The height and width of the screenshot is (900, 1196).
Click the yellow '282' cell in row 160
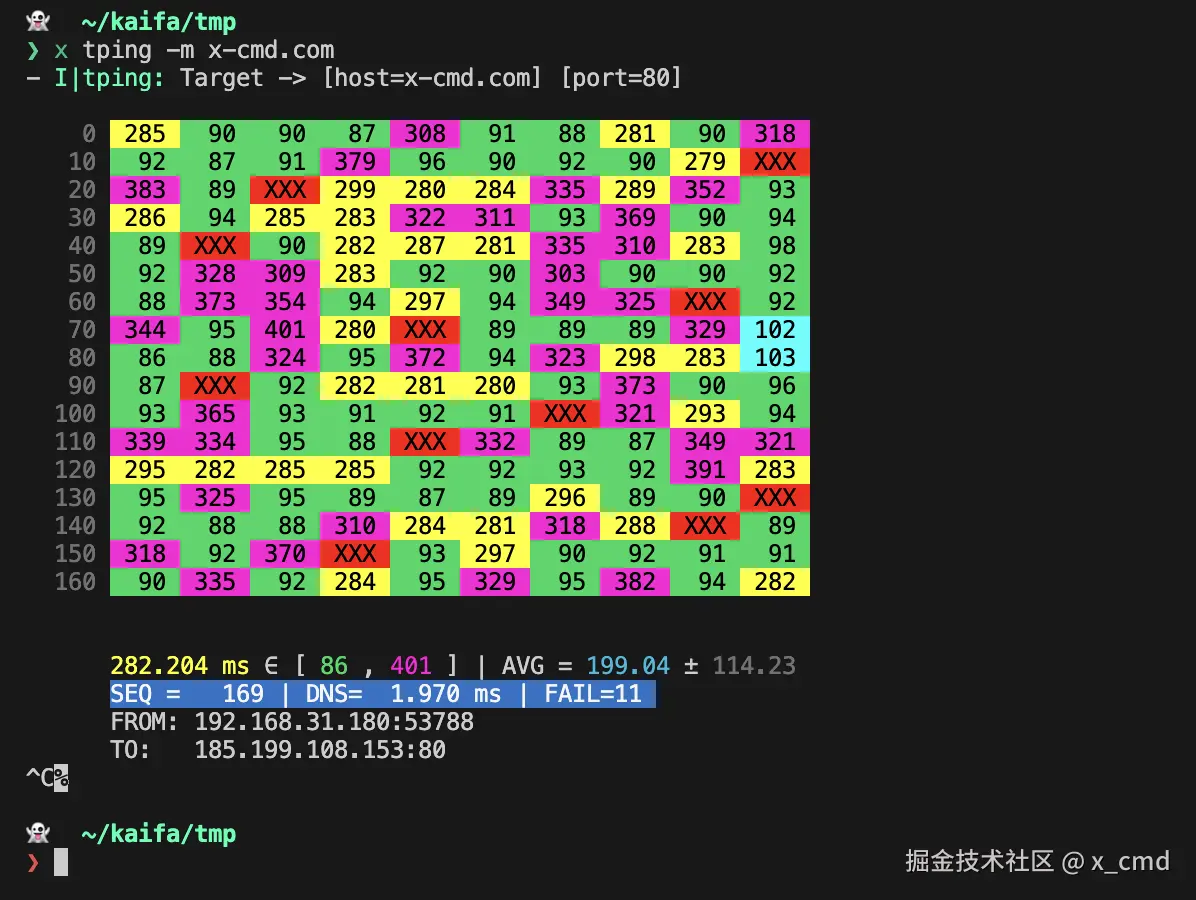coord(775,582)
